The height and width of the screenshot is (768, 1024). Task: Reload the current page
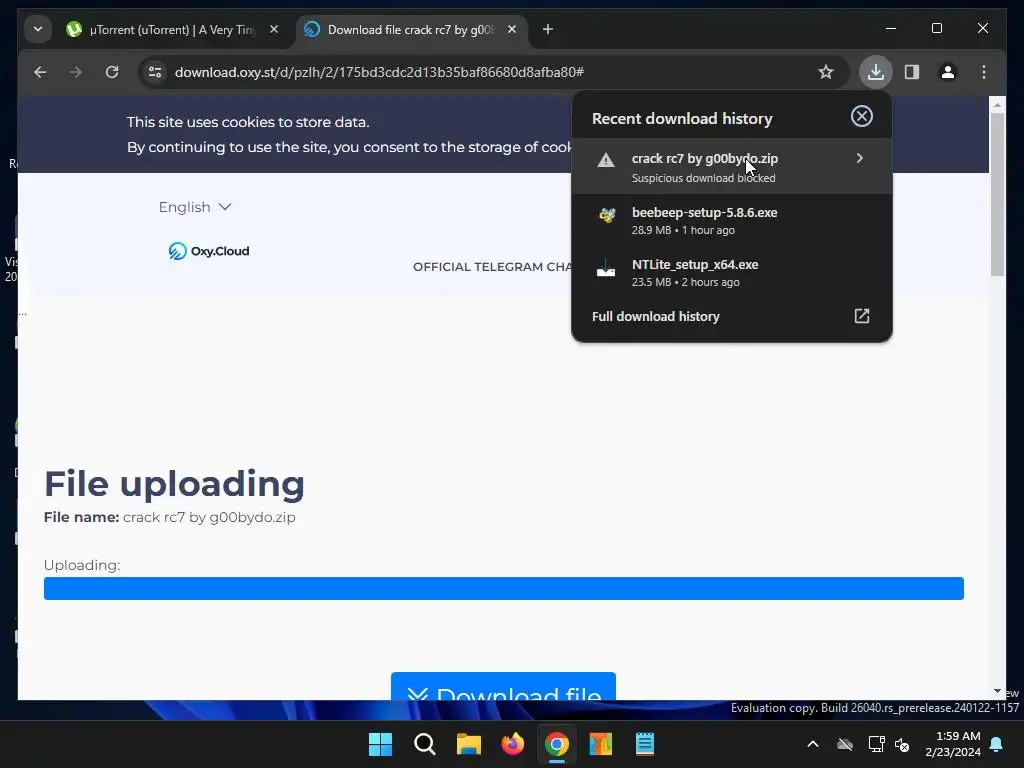pos(112,72)
